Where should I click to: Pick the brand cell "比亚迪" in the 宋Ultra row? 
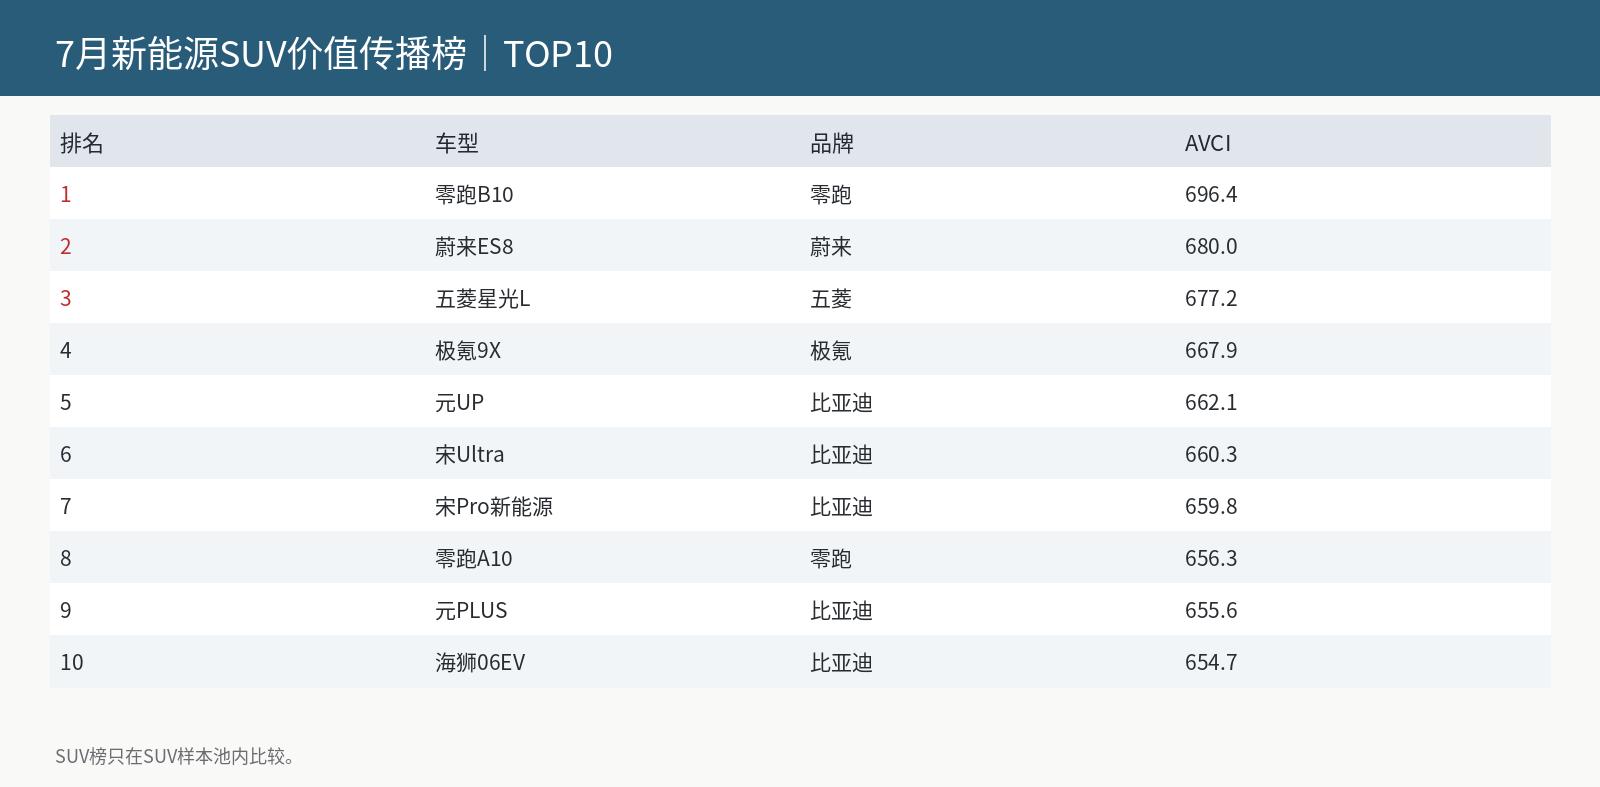(x=842, y=454)
